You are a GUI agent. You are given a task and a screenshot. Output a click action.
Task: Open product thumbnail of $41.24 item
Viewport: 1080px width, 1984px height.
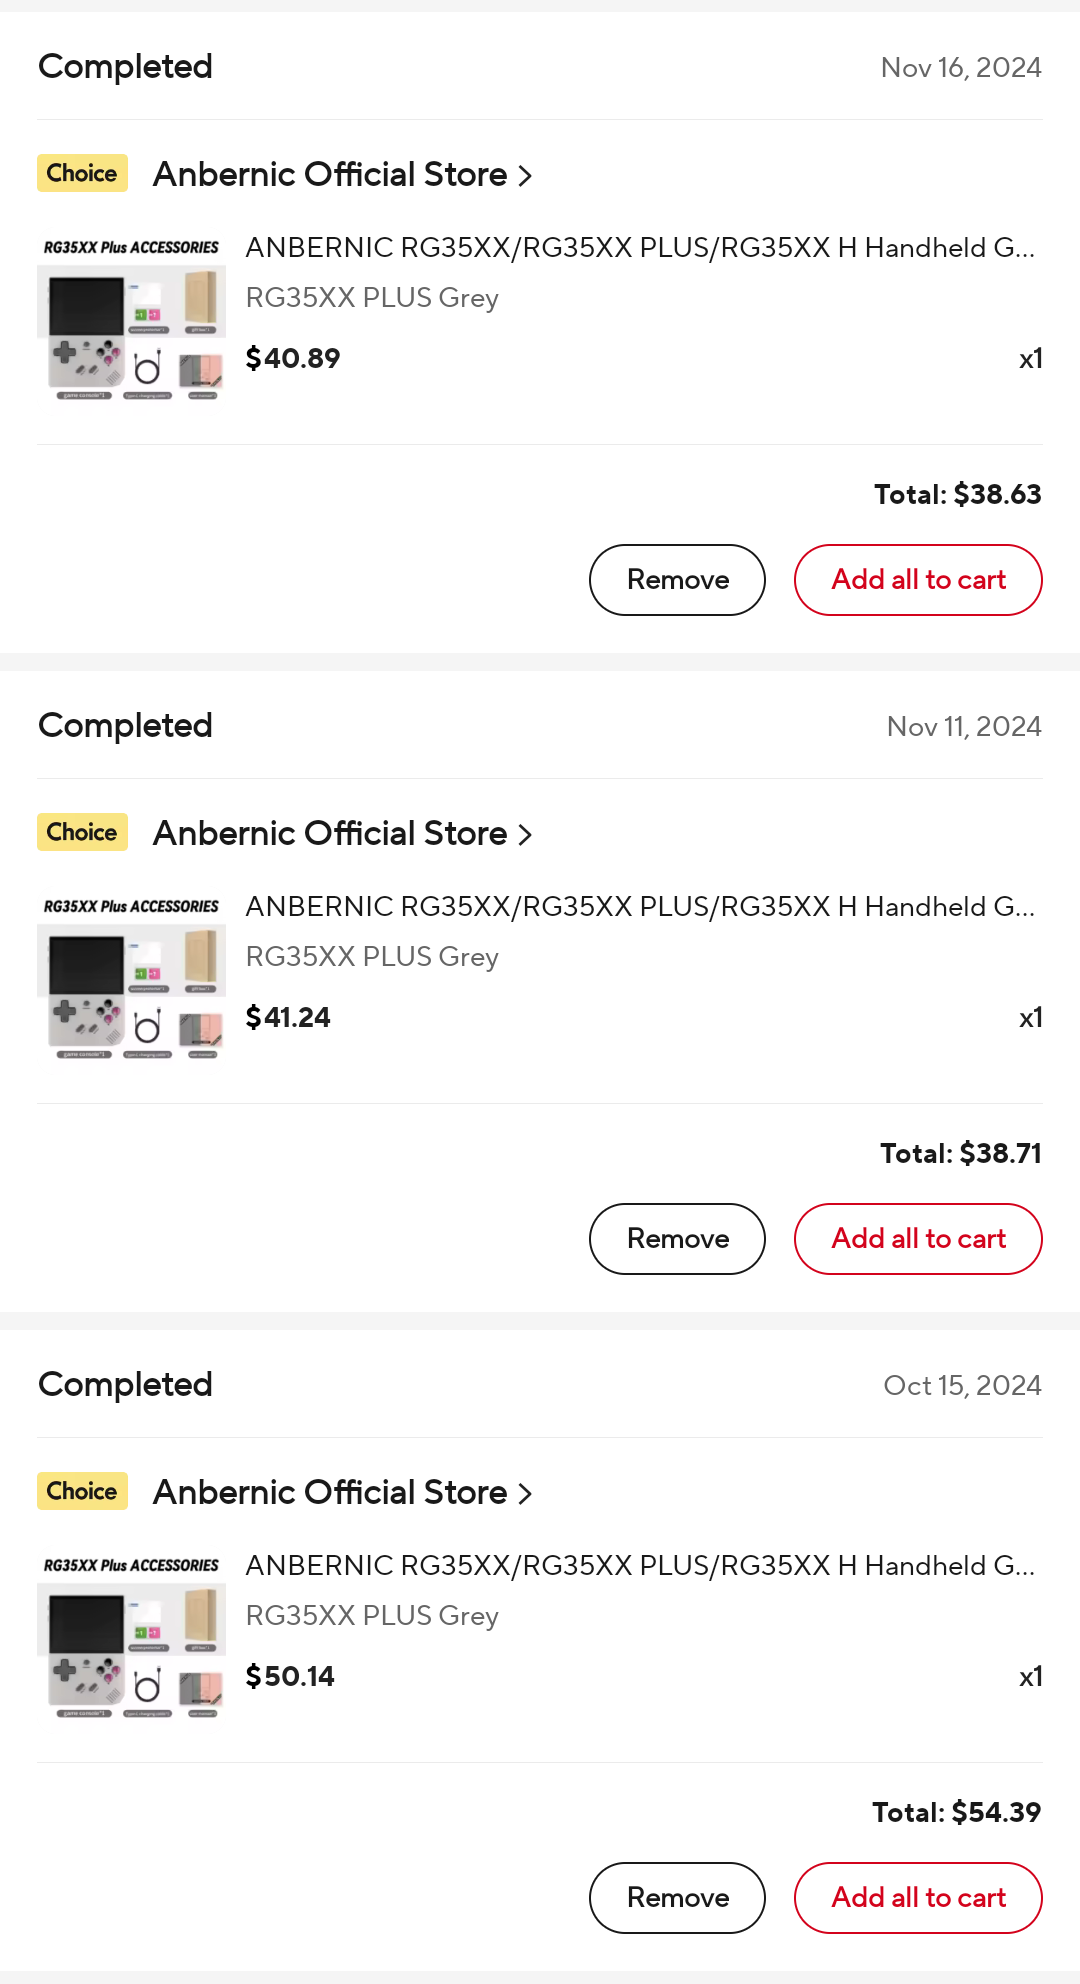(x=131, y=977)
